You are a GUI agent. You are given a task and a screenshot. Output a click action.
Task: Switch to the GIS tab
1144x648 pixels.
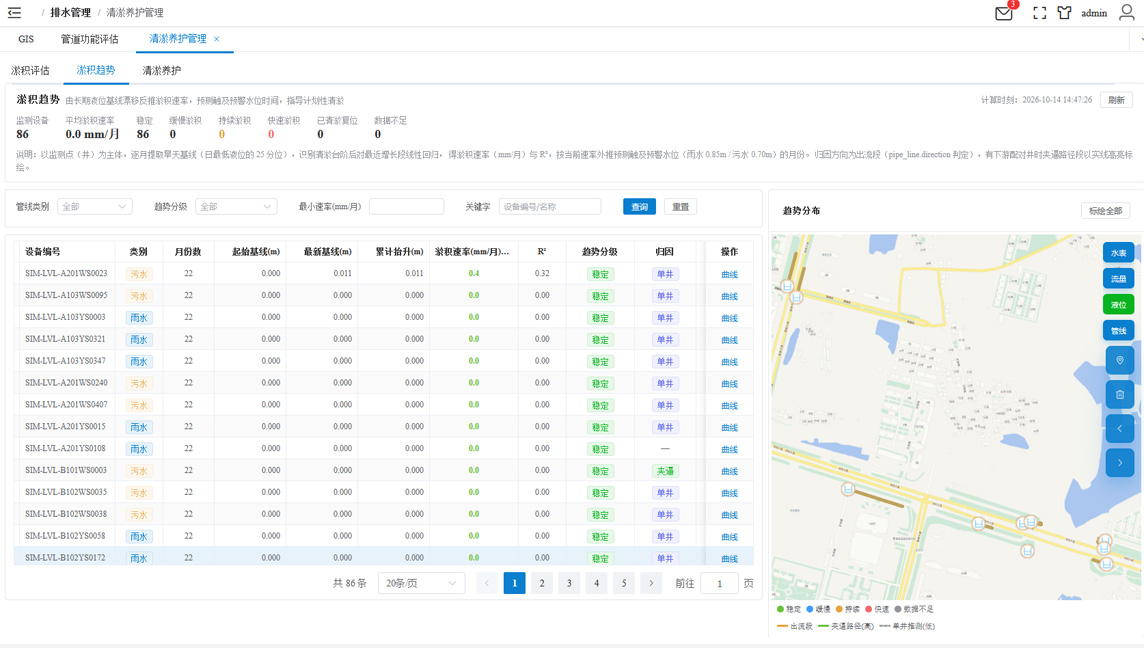tap(26, 39)
